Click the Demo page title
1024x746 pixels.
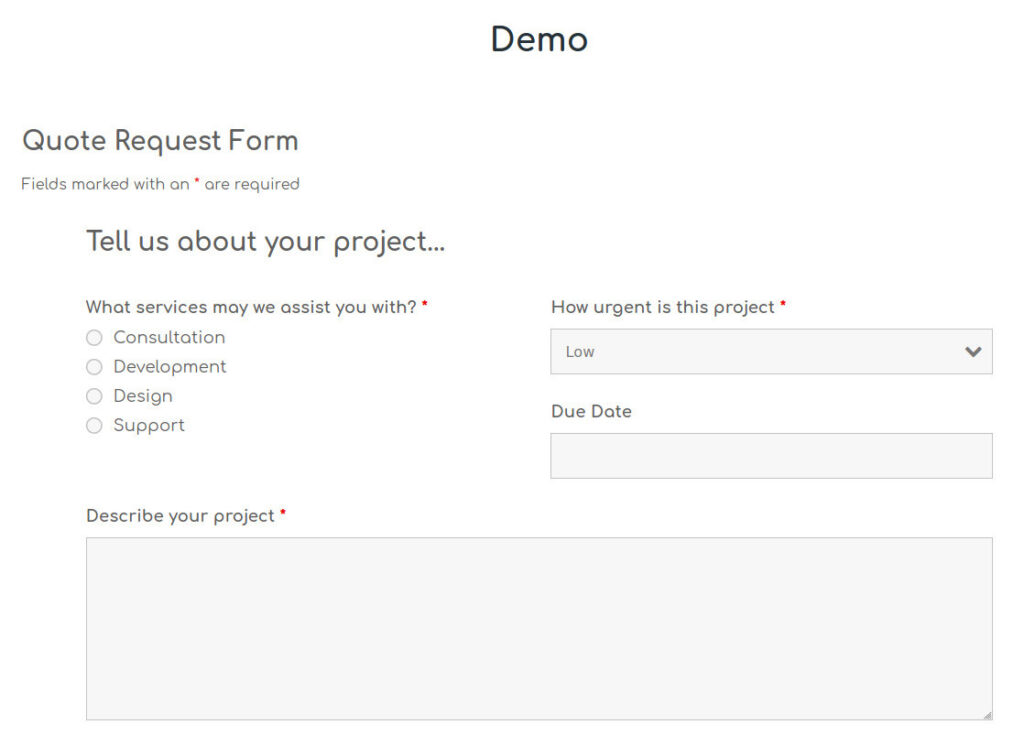point(539,40)
